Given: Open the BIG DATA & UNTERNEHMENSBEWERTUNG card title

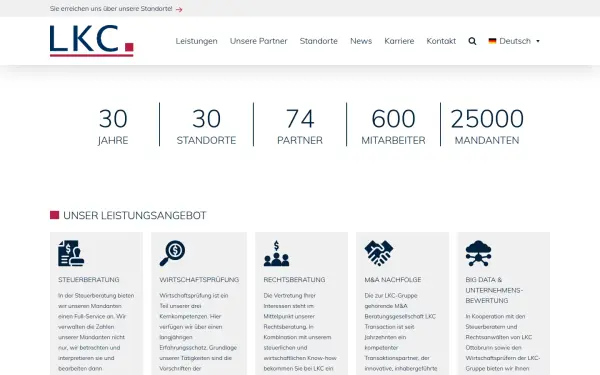Looking at the screenshot, I should tap(494, 290).
